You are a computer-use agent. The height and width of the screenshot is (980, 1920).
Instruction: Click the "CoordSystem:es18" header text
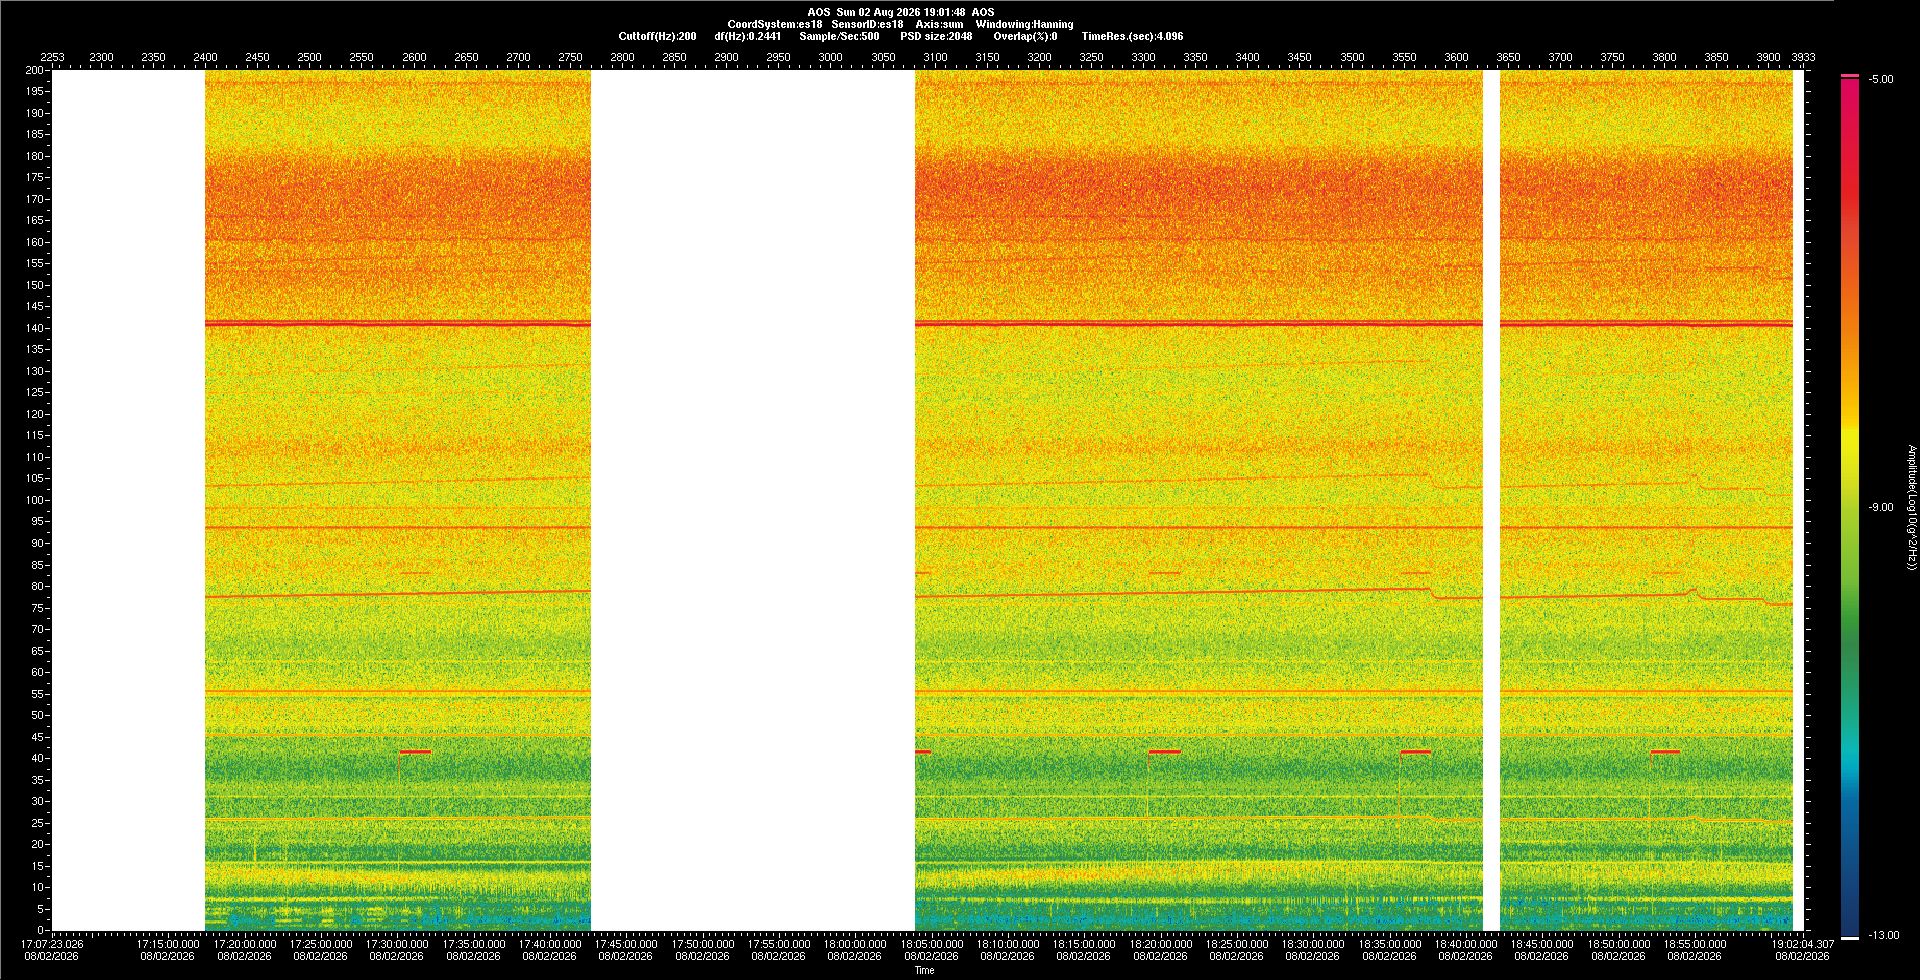775,24
